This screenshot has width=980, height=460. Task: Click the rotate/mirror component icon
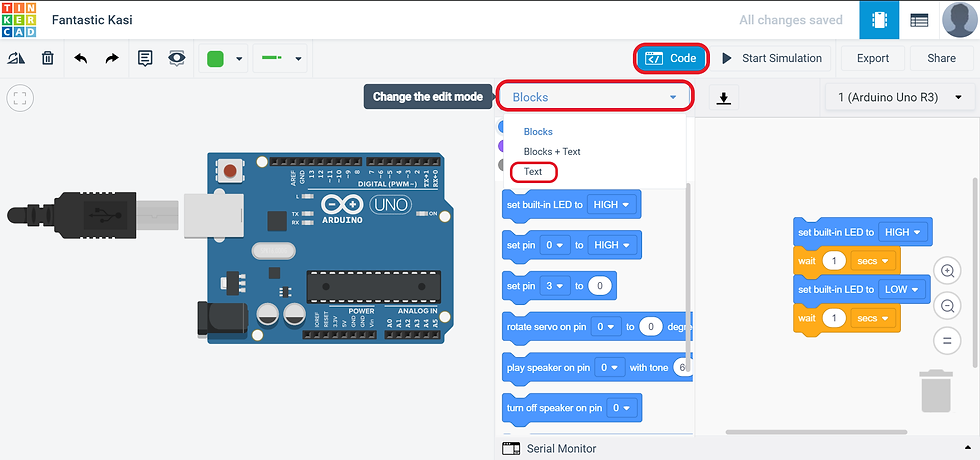point(16,58)
